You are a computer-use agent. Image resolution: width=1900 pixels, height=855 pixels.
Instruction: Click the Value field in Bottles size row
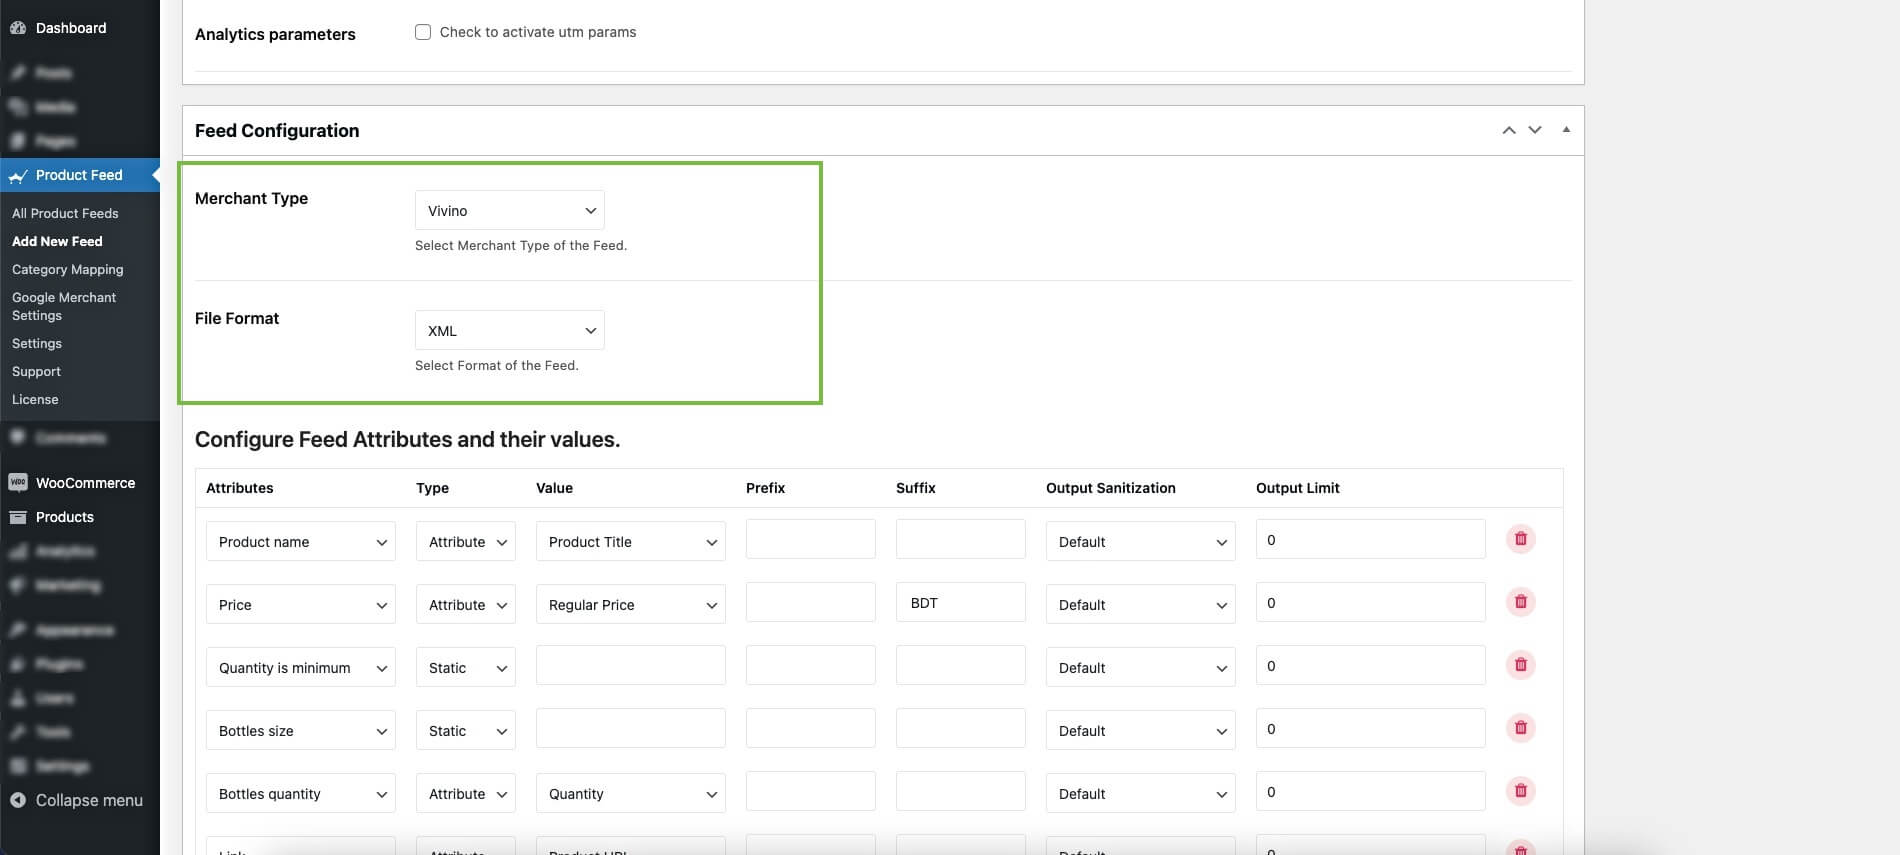[631, 728]
